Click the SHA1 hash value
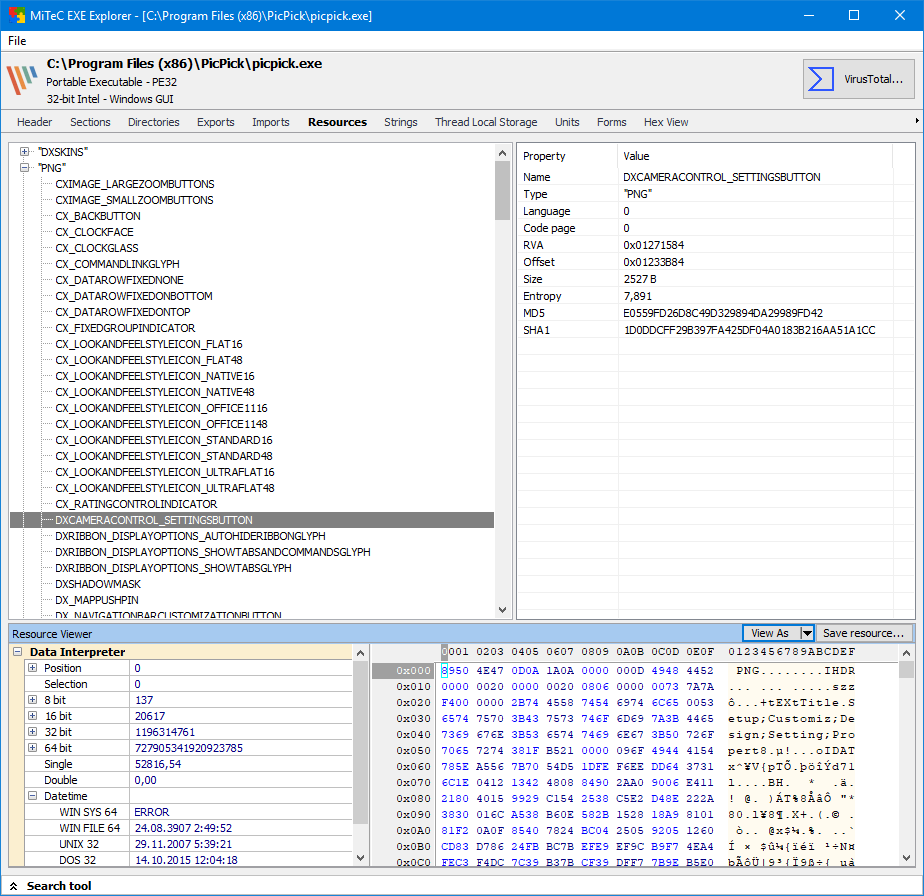The height and width of the screenshot is (896, 924). pyautogui.click(x=750, y=330)
